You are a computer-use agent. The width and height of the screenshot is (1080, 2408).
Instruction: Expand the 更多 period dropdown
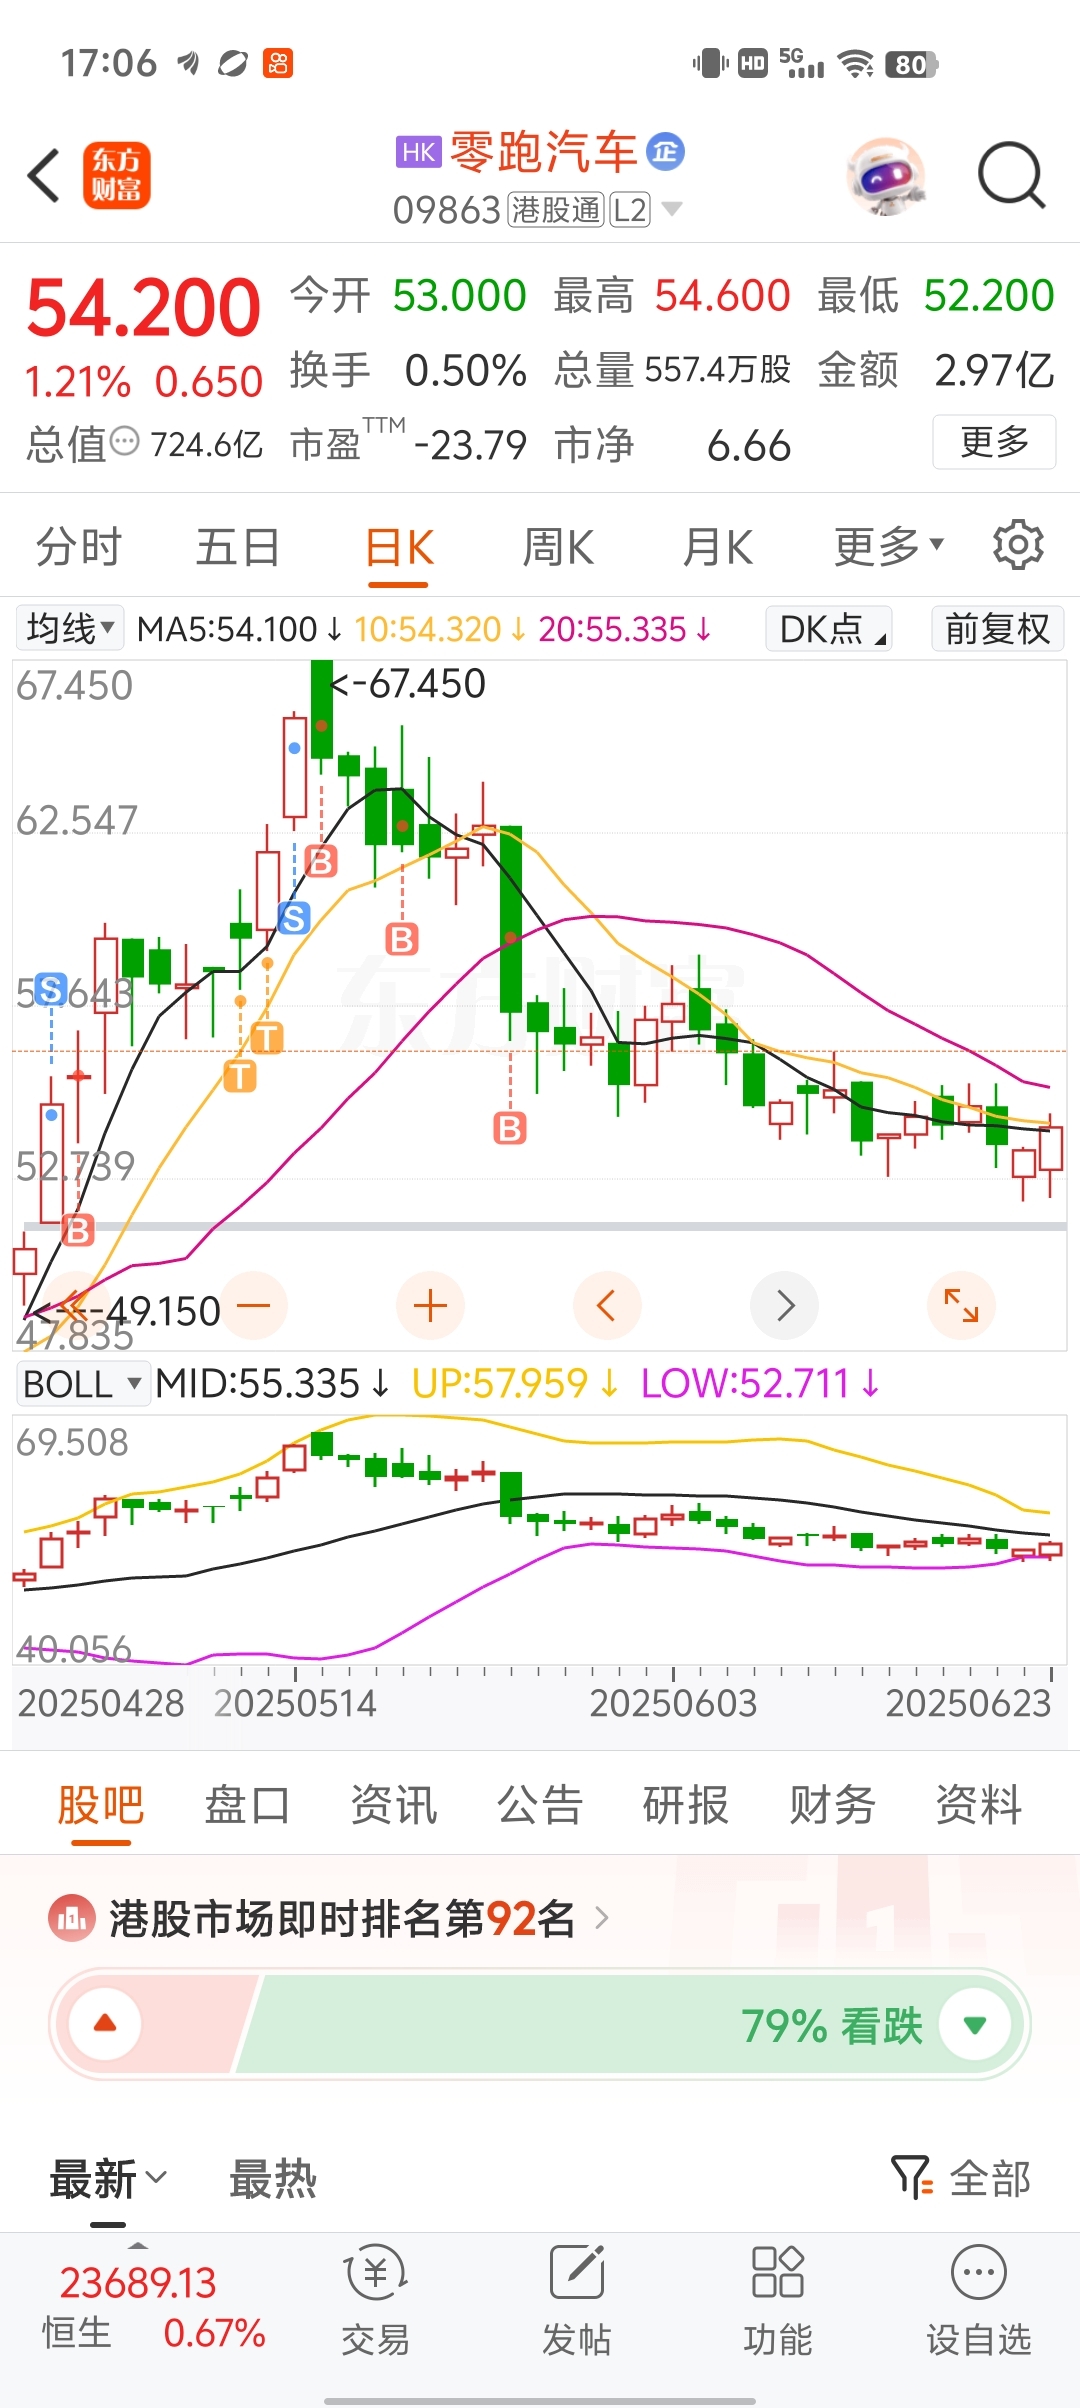click(889, 546)
